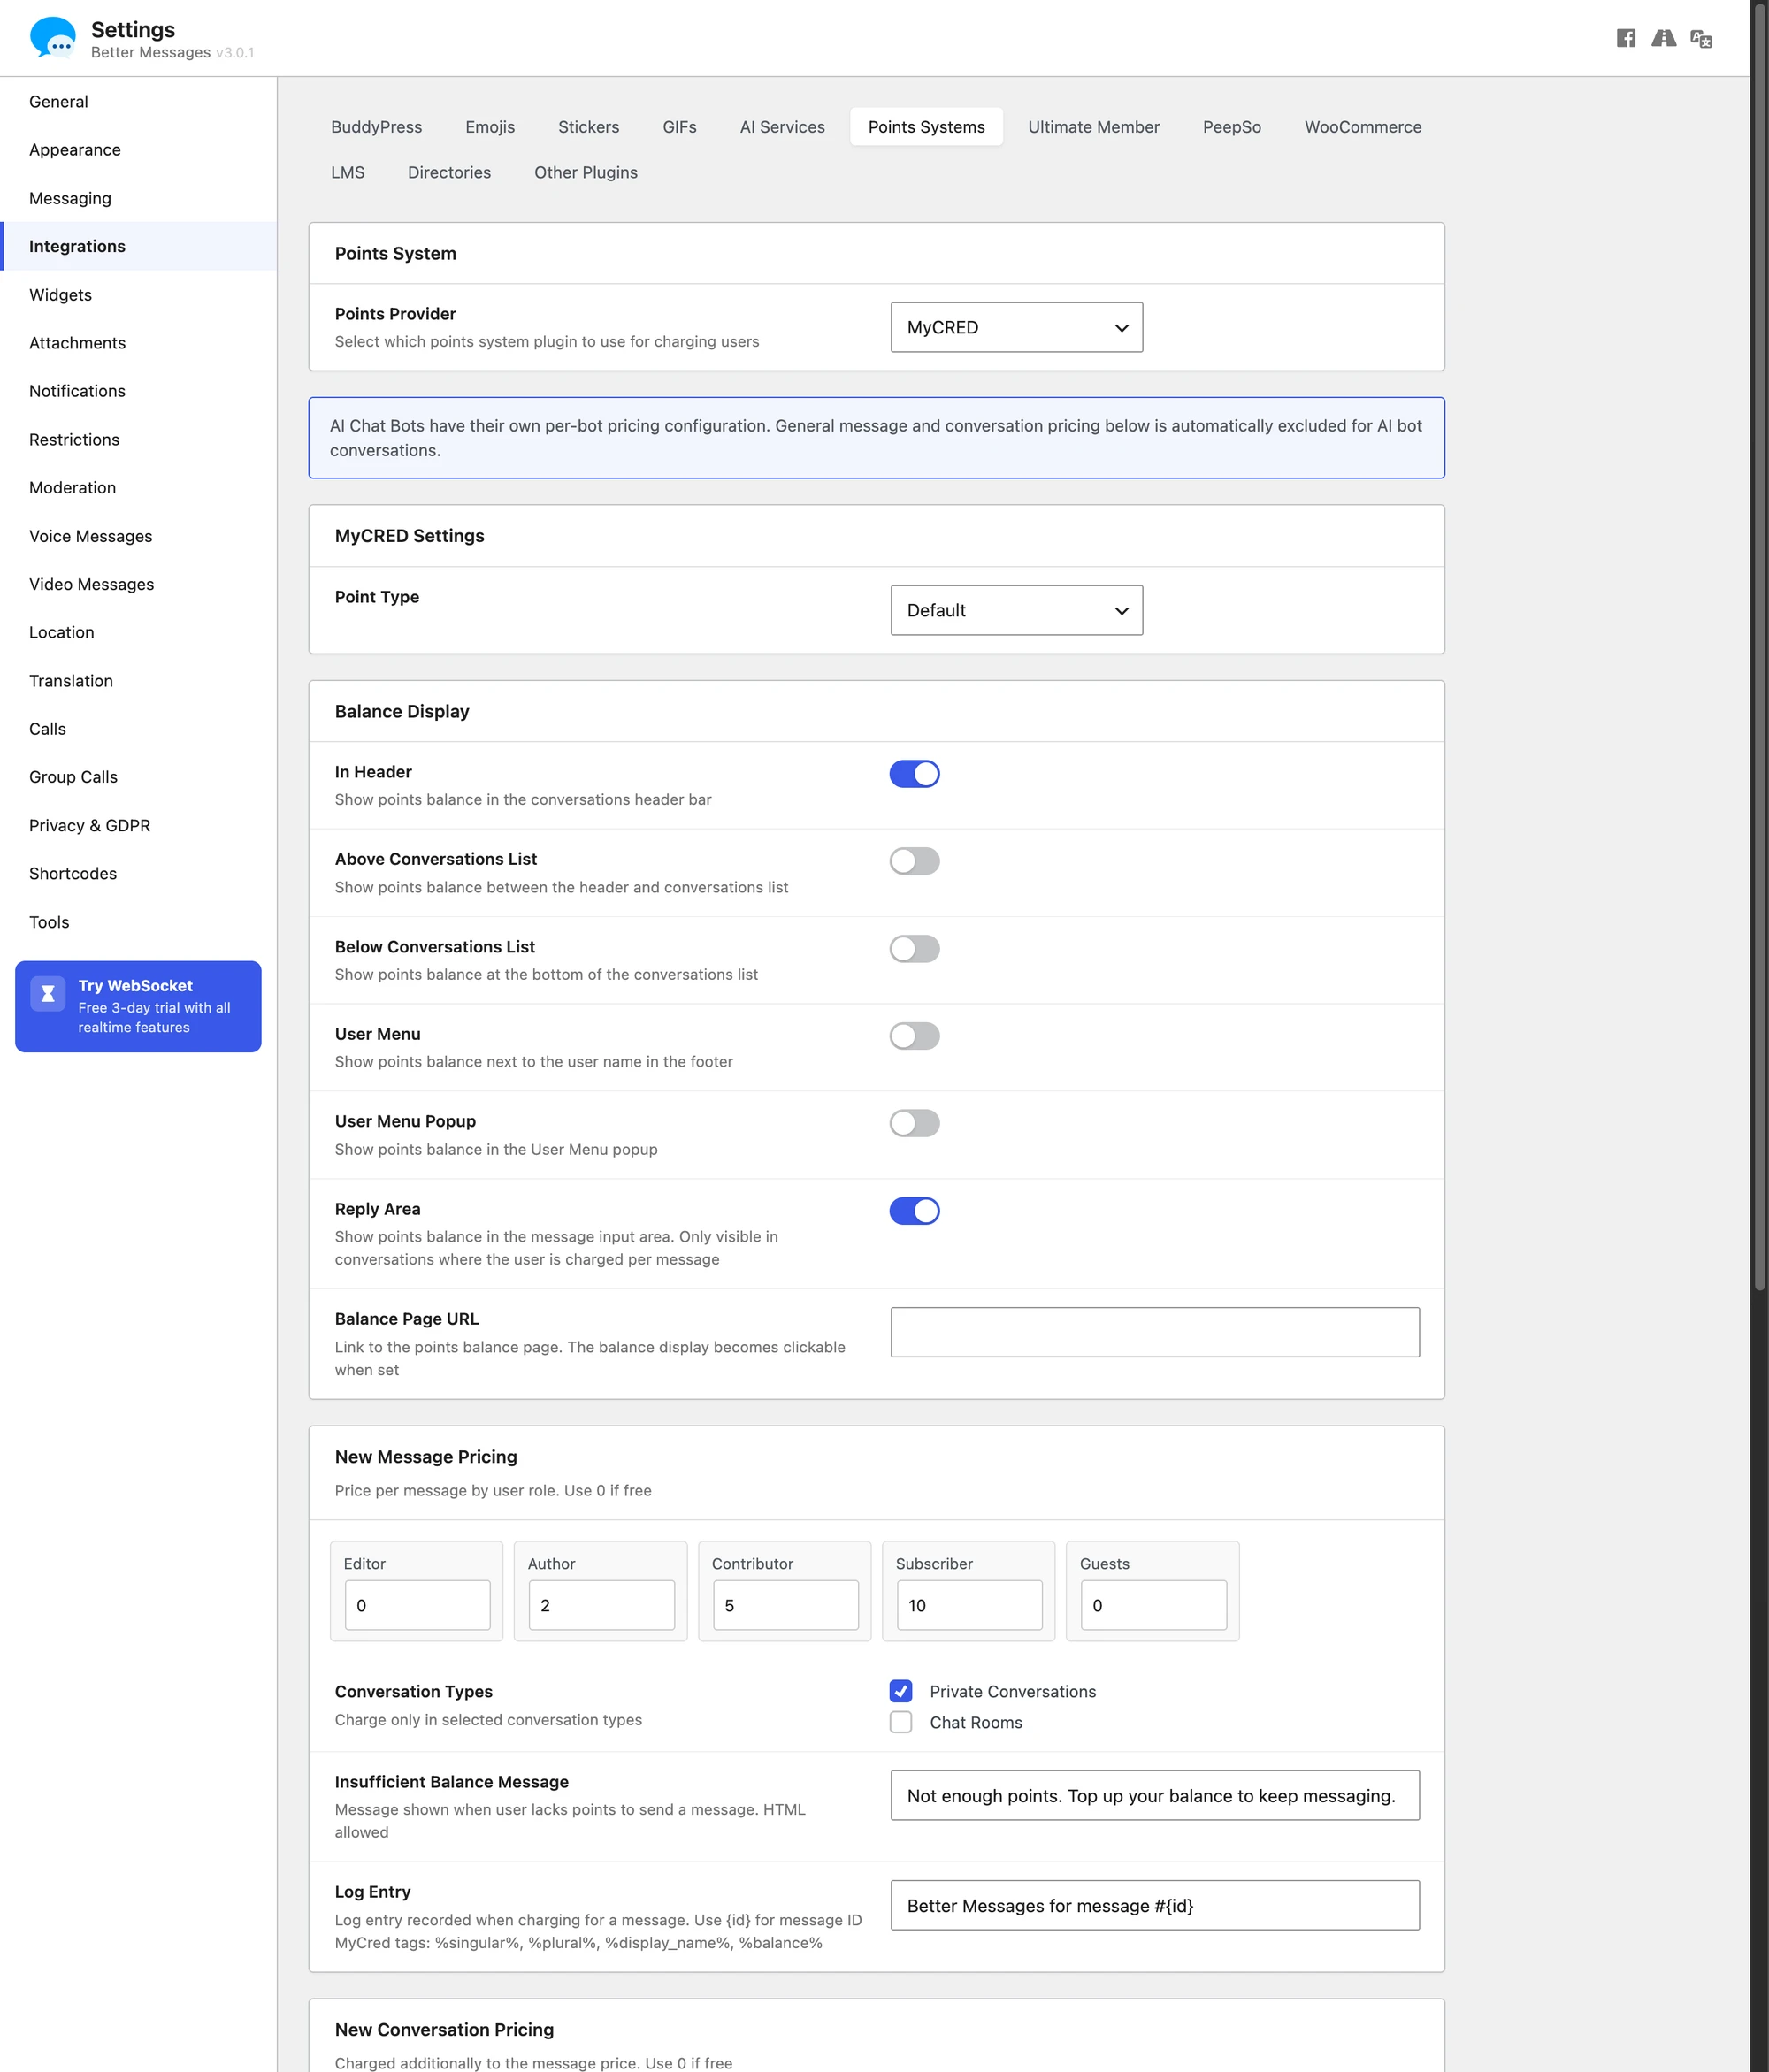Switch to the PeepSo tab

(1231, 127)
